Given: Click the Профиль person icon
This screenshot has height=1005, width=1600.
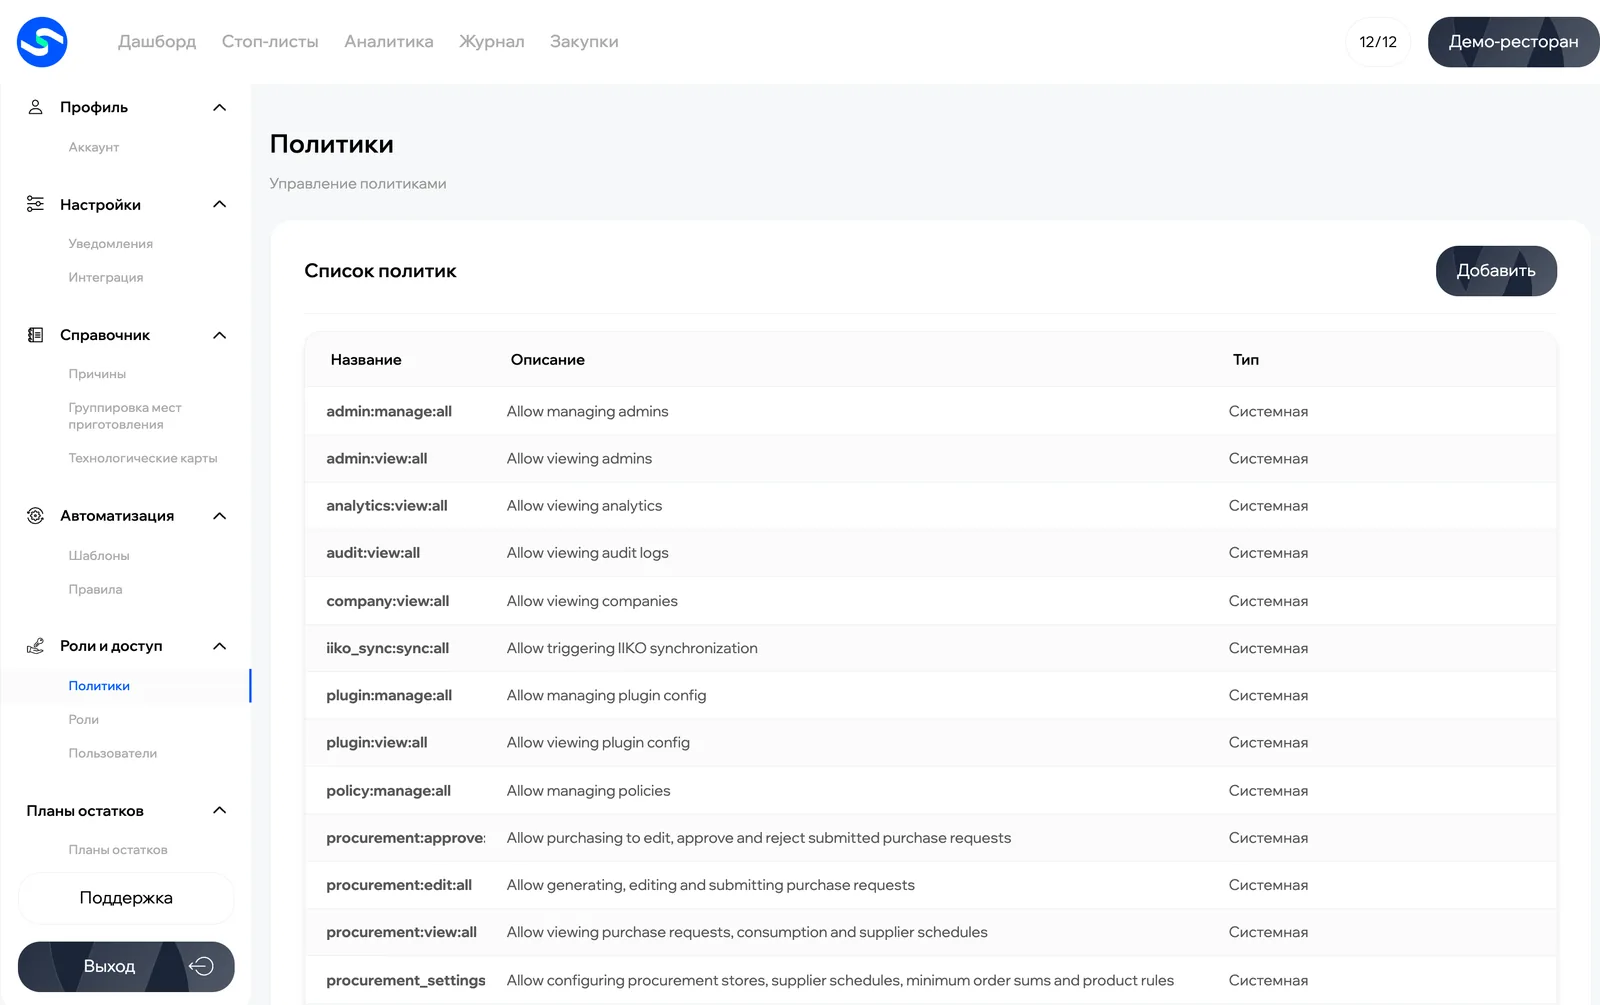Looking at the screenshot, I should [35, 107].
